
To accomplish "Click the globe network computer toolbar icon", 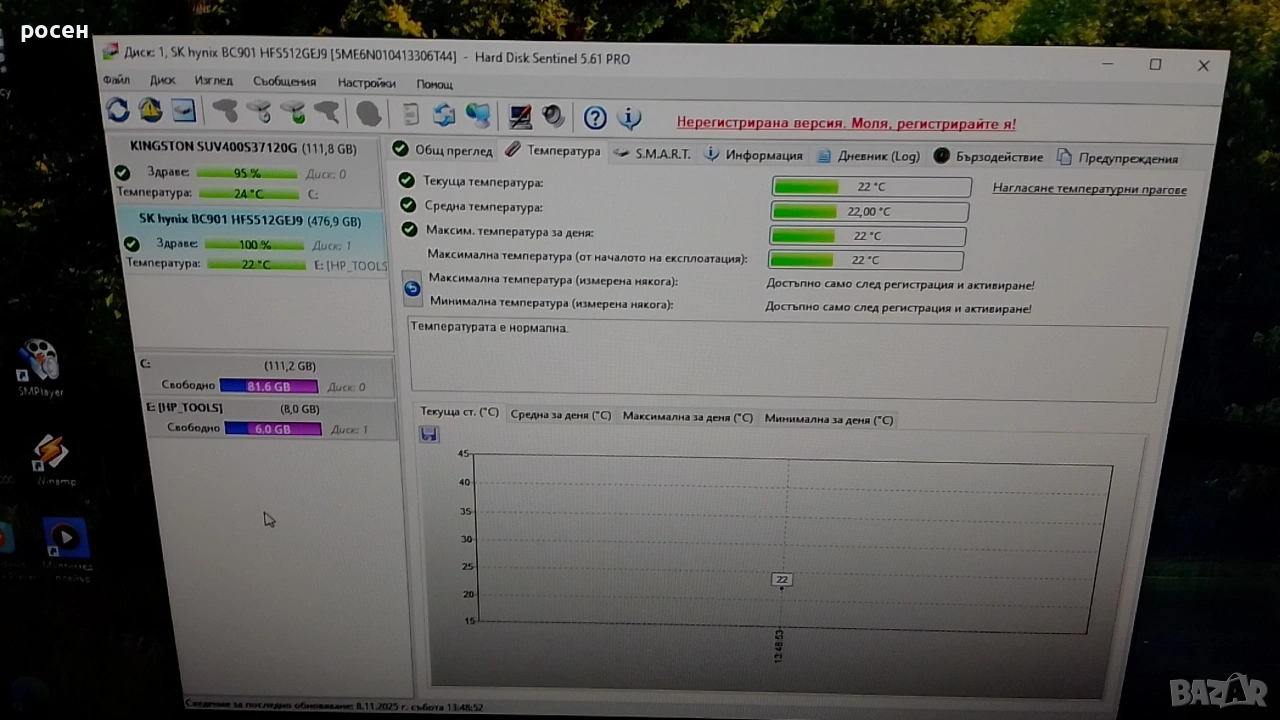I will coord(478,115).
